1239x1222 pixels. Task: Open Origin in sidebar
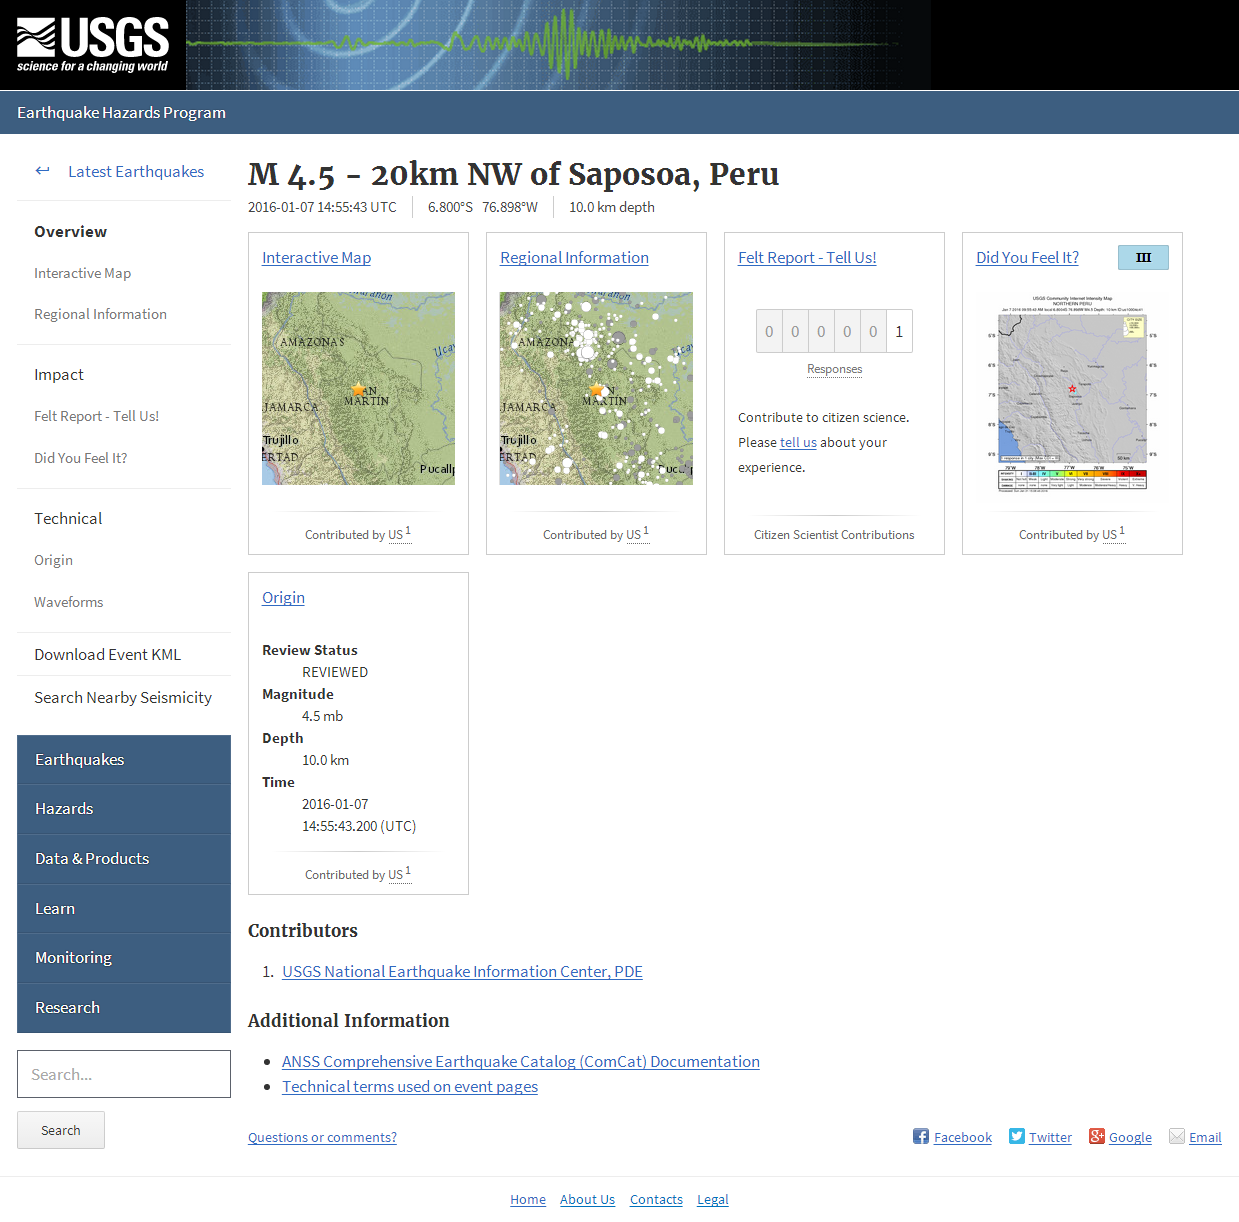(53, 560)
